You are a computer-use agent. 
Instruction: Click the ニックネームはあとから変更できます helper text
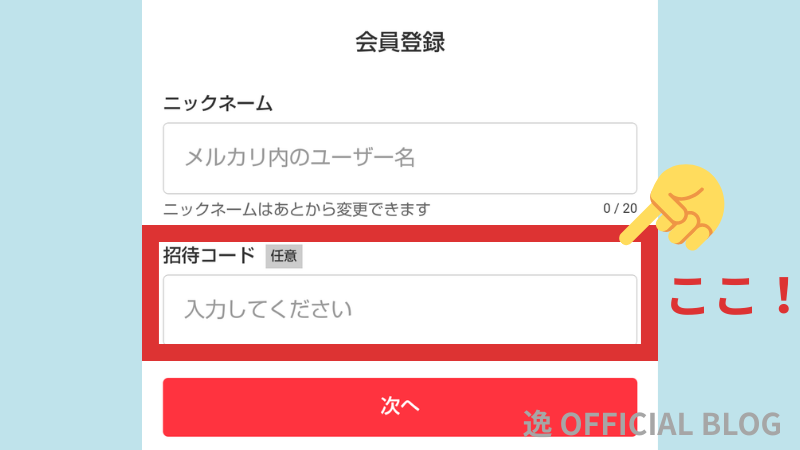tap(296, 208)
